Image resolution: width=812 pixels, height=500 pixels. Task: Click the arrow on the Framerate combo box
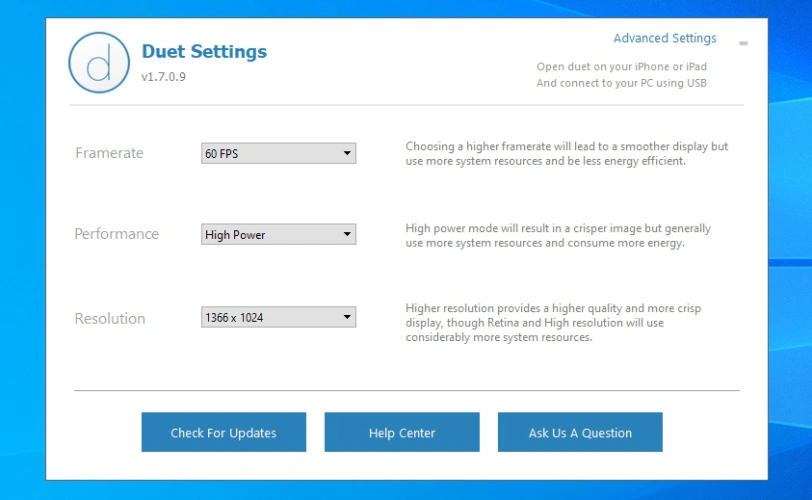pos(347,154)
